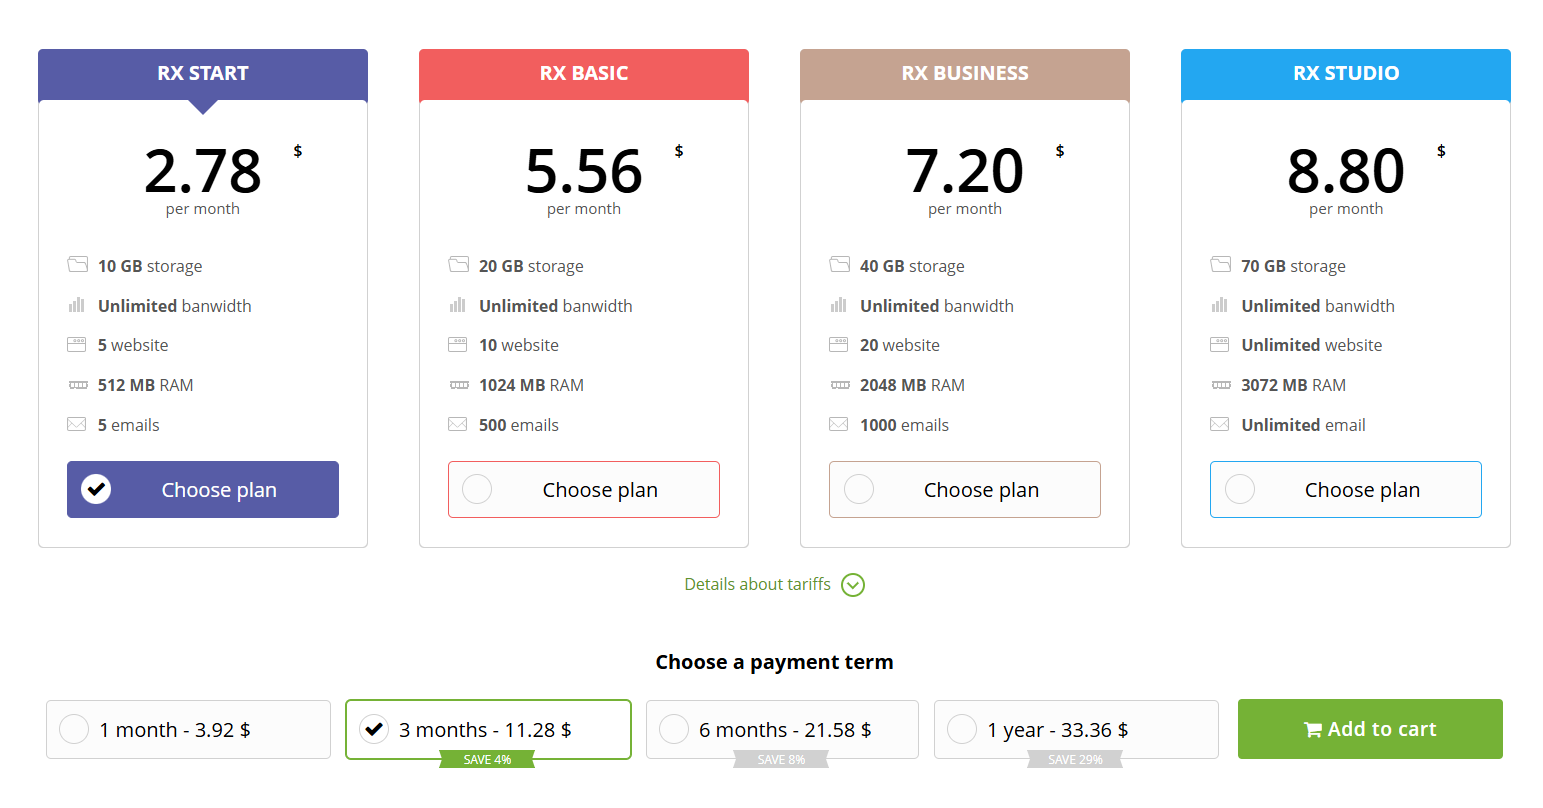The image size is (1543, 808).
Task: Select the RX BUSINESS header tab
Action: coord(965,74)
